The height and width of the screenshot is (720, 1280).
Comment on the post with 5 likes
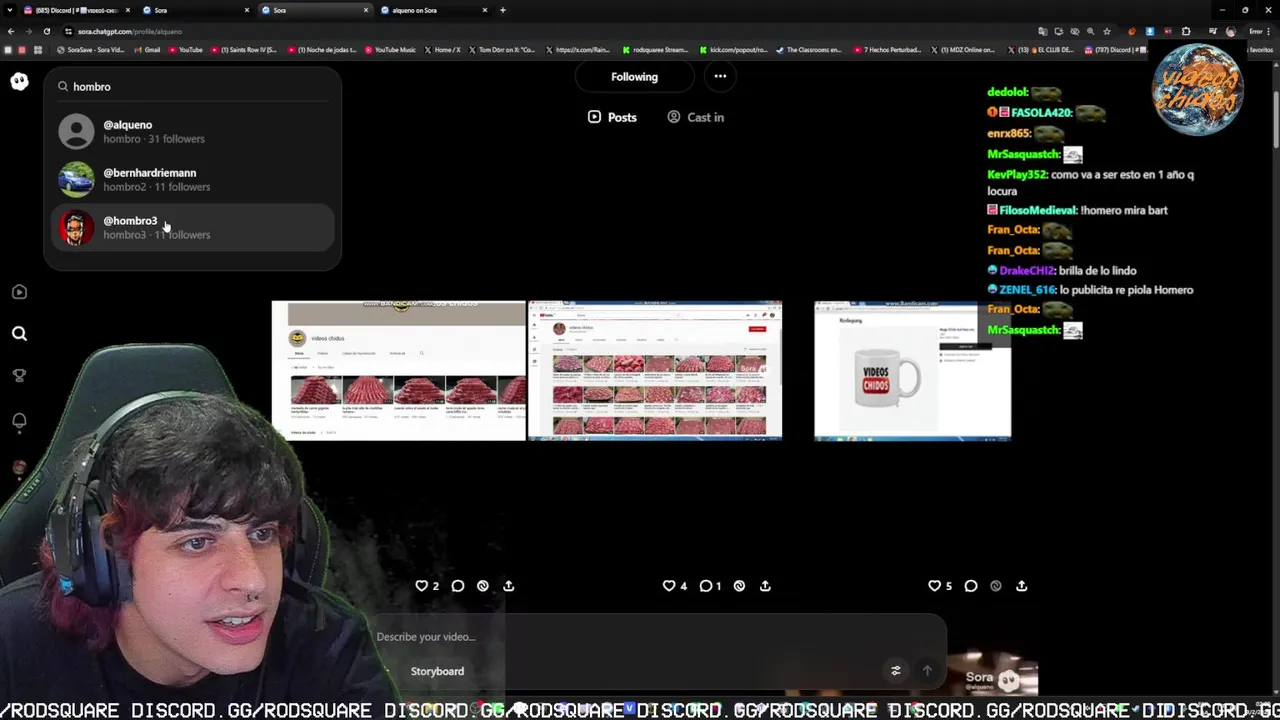970,586
